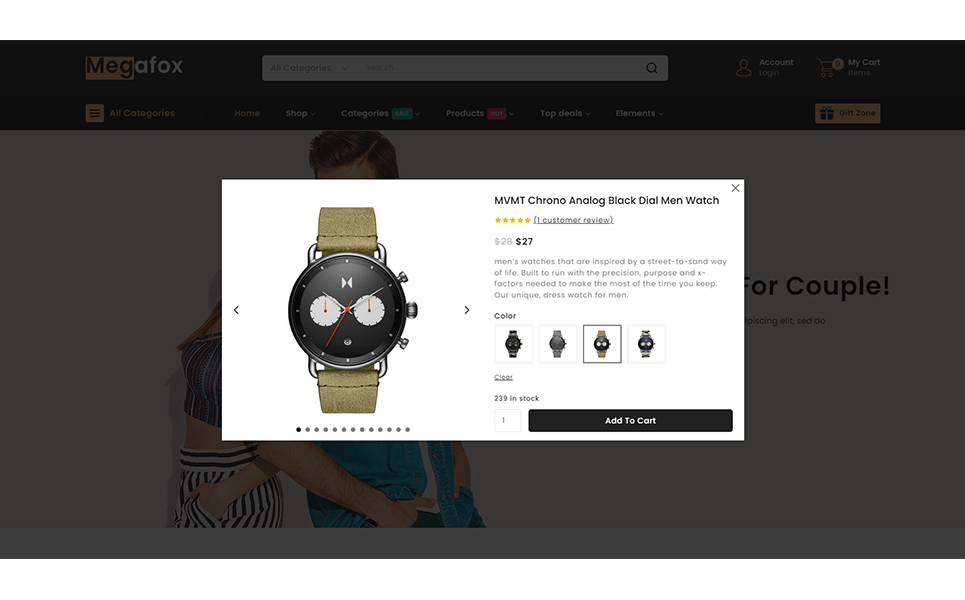Close the product quick view popup
The image size is (965, 600).
click(735, 188)
